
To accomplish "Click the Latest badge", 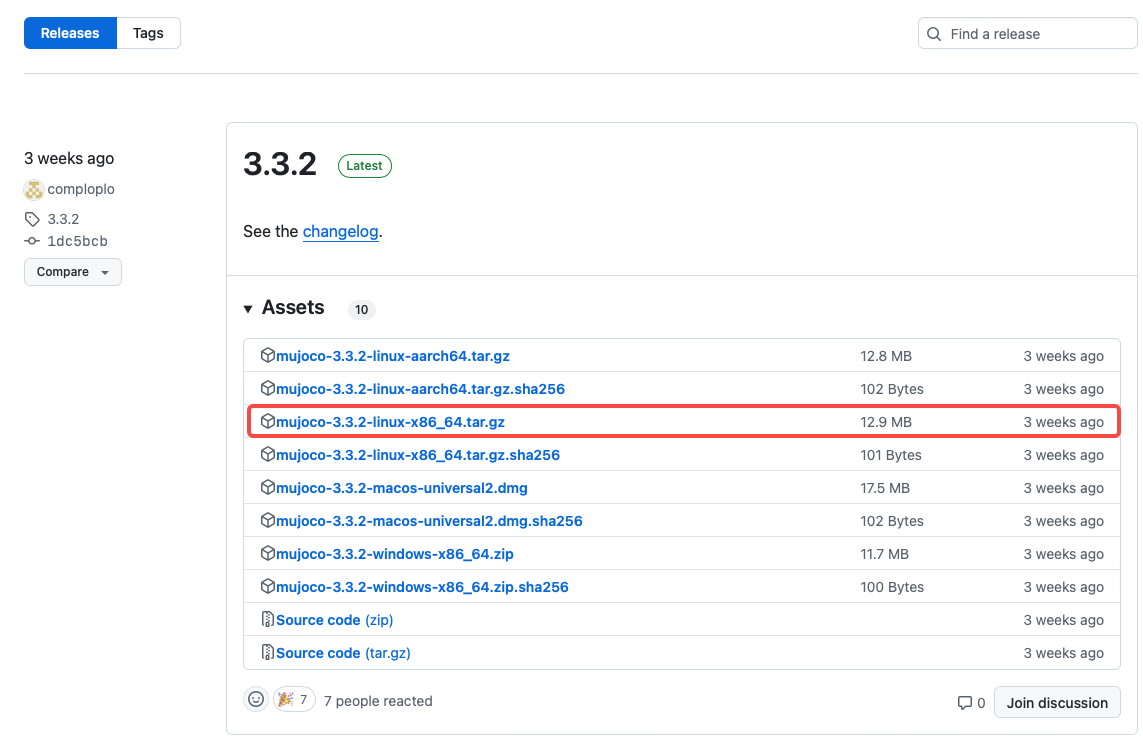I will coord(364,166).
